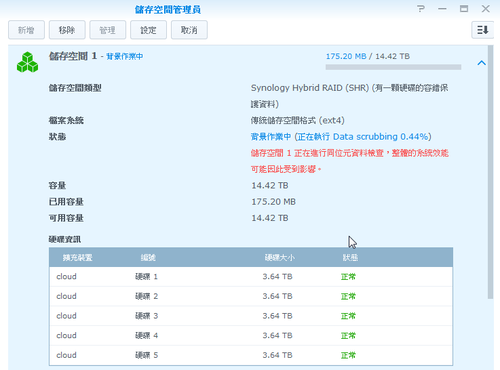Click the Synology Hybrid RAID (SHR) text
The width and height of the screenshot is (500, 370).
[x=310, y=88]
